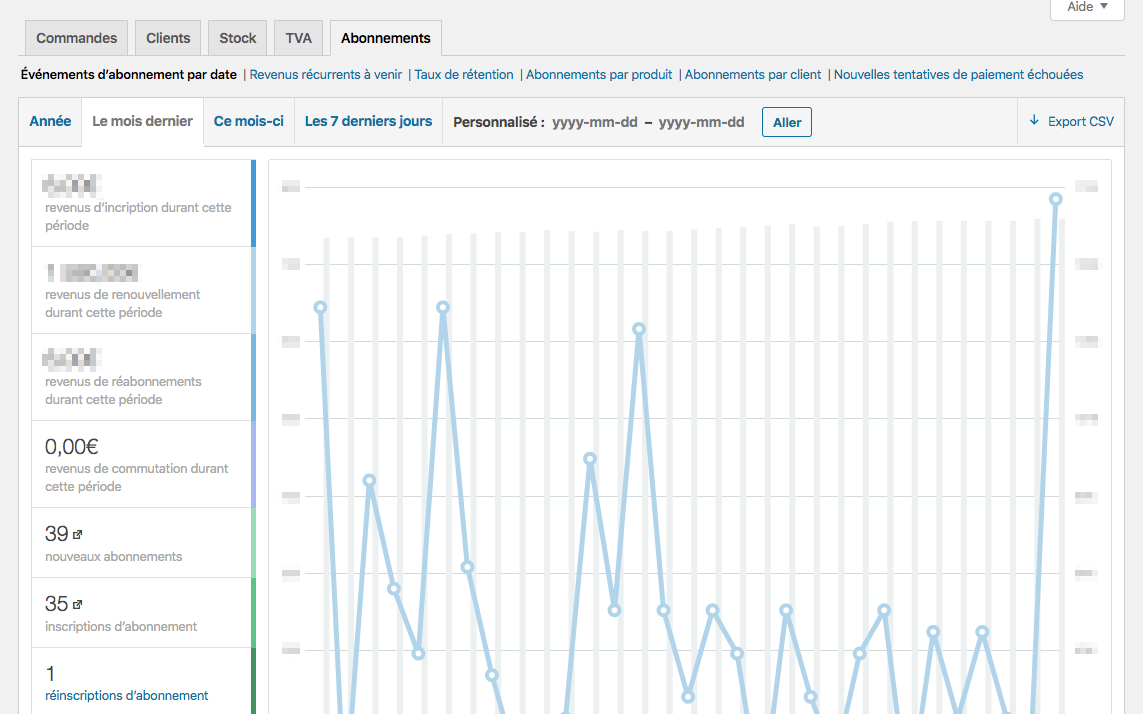Screen dimensions: 1143x714
Task: Open the Abonnements par client report
Action: [x=752, y=74]
